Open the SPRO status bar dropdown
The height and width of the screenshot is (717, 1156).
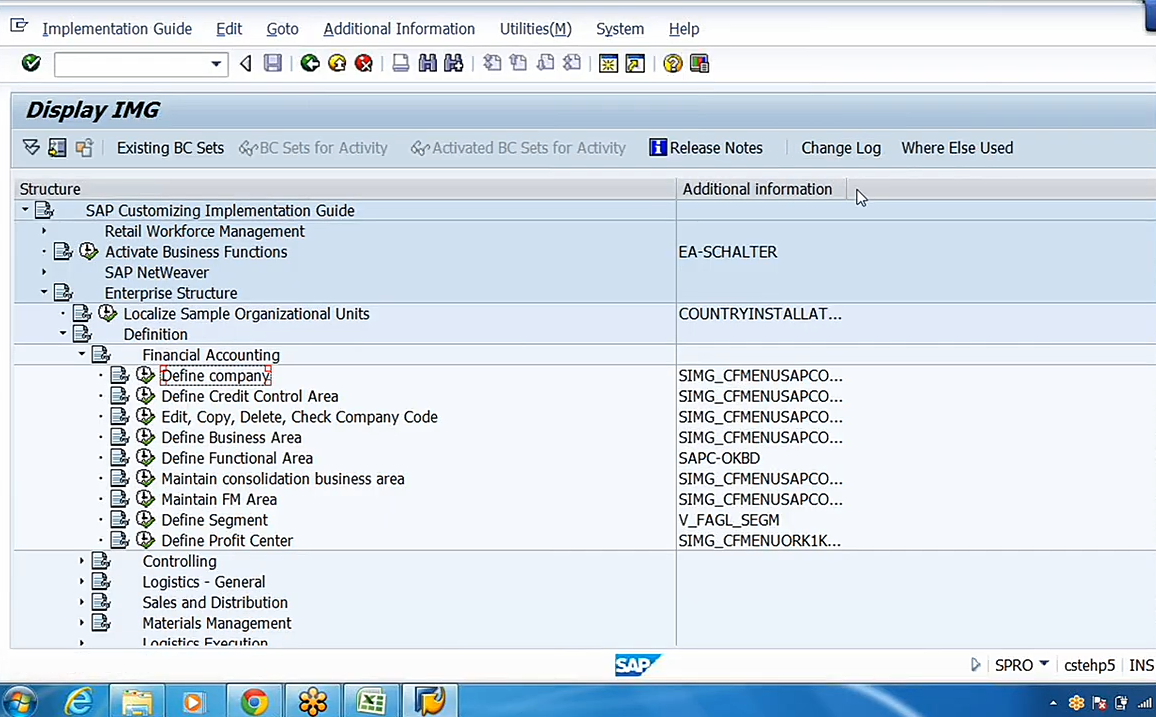coord(1044,665)
